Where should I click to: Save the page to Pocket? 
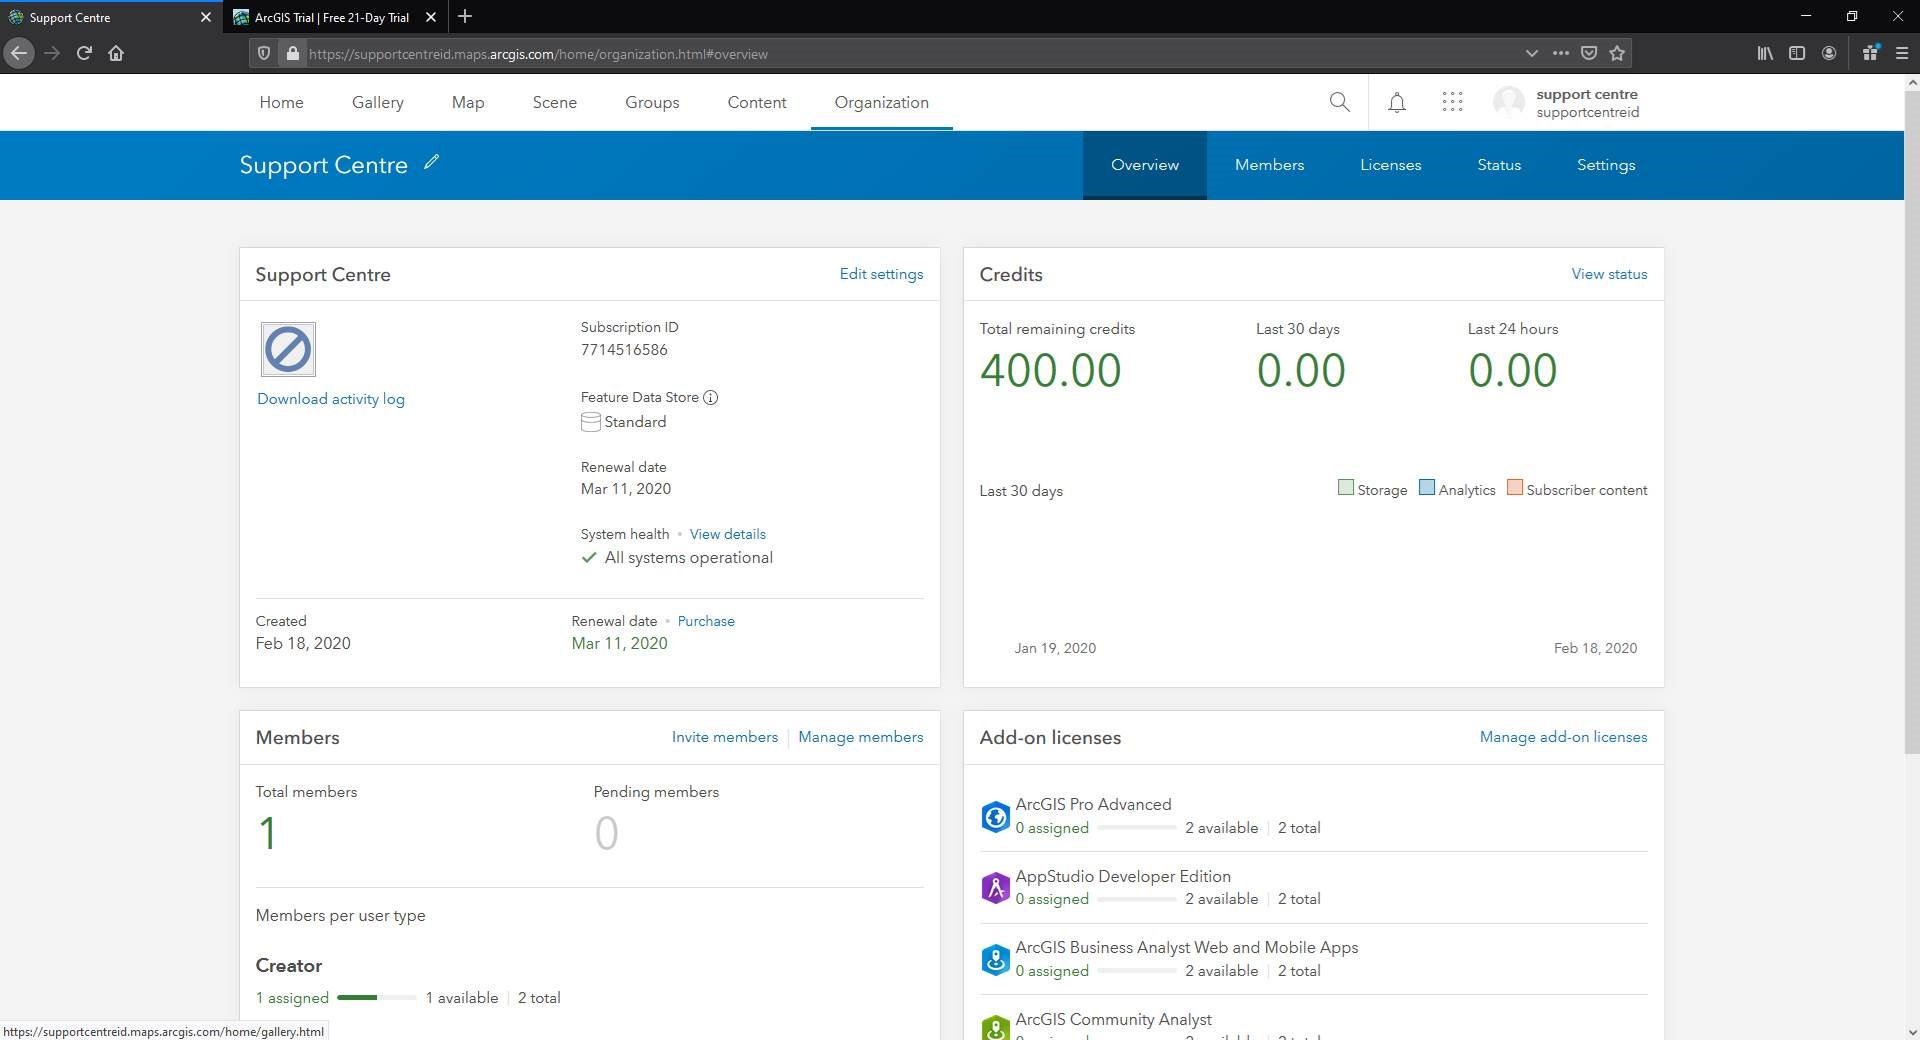[x=1588, y=53]
